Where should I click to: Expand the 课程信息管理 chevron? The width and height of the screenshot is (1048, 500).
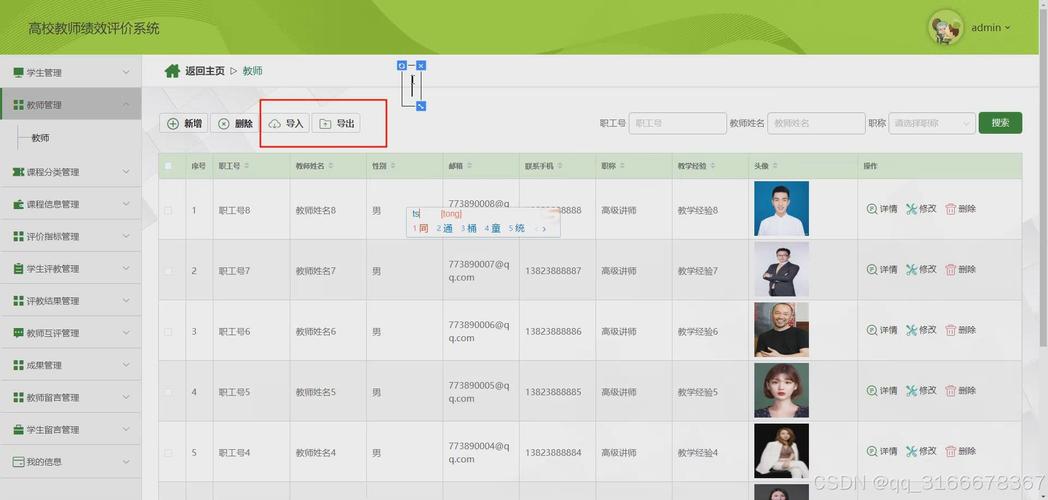(126, 204)
